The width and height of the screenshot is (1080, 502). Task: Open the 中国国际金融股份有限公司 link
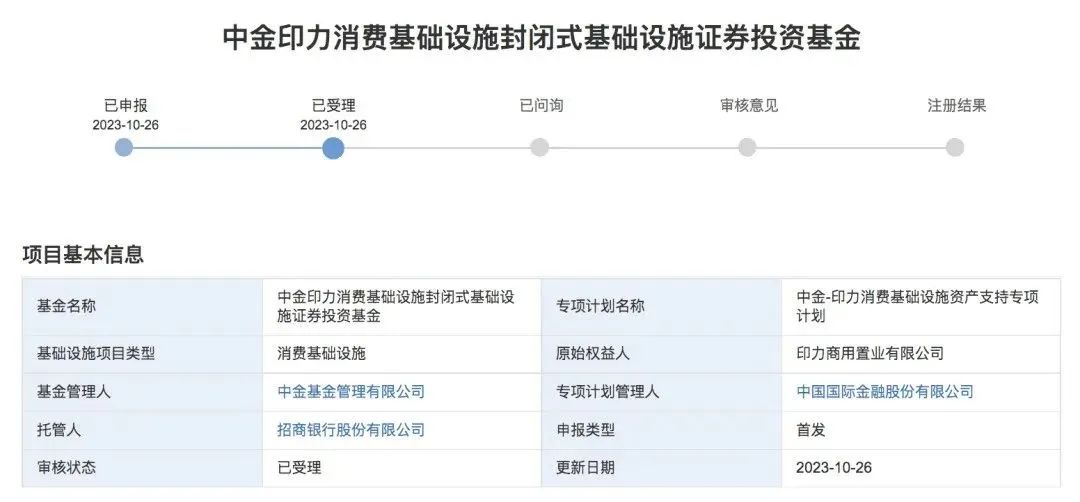pyautogui.click(x=885, y=392)
